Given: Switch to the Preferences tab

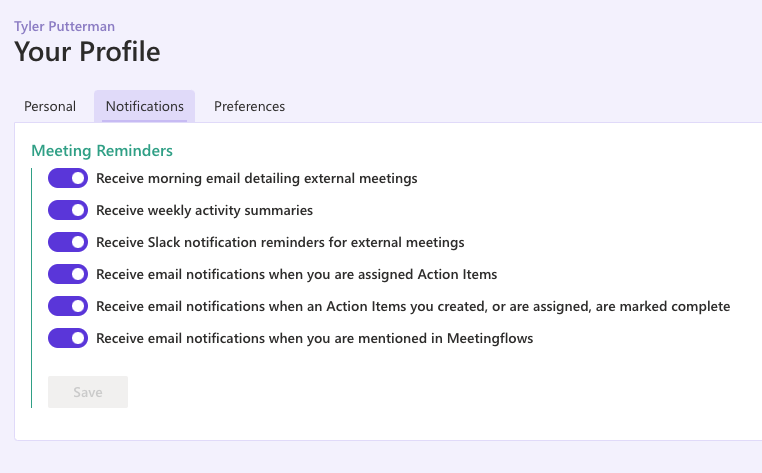Looking at the screenshot, I should click(249, 106).
